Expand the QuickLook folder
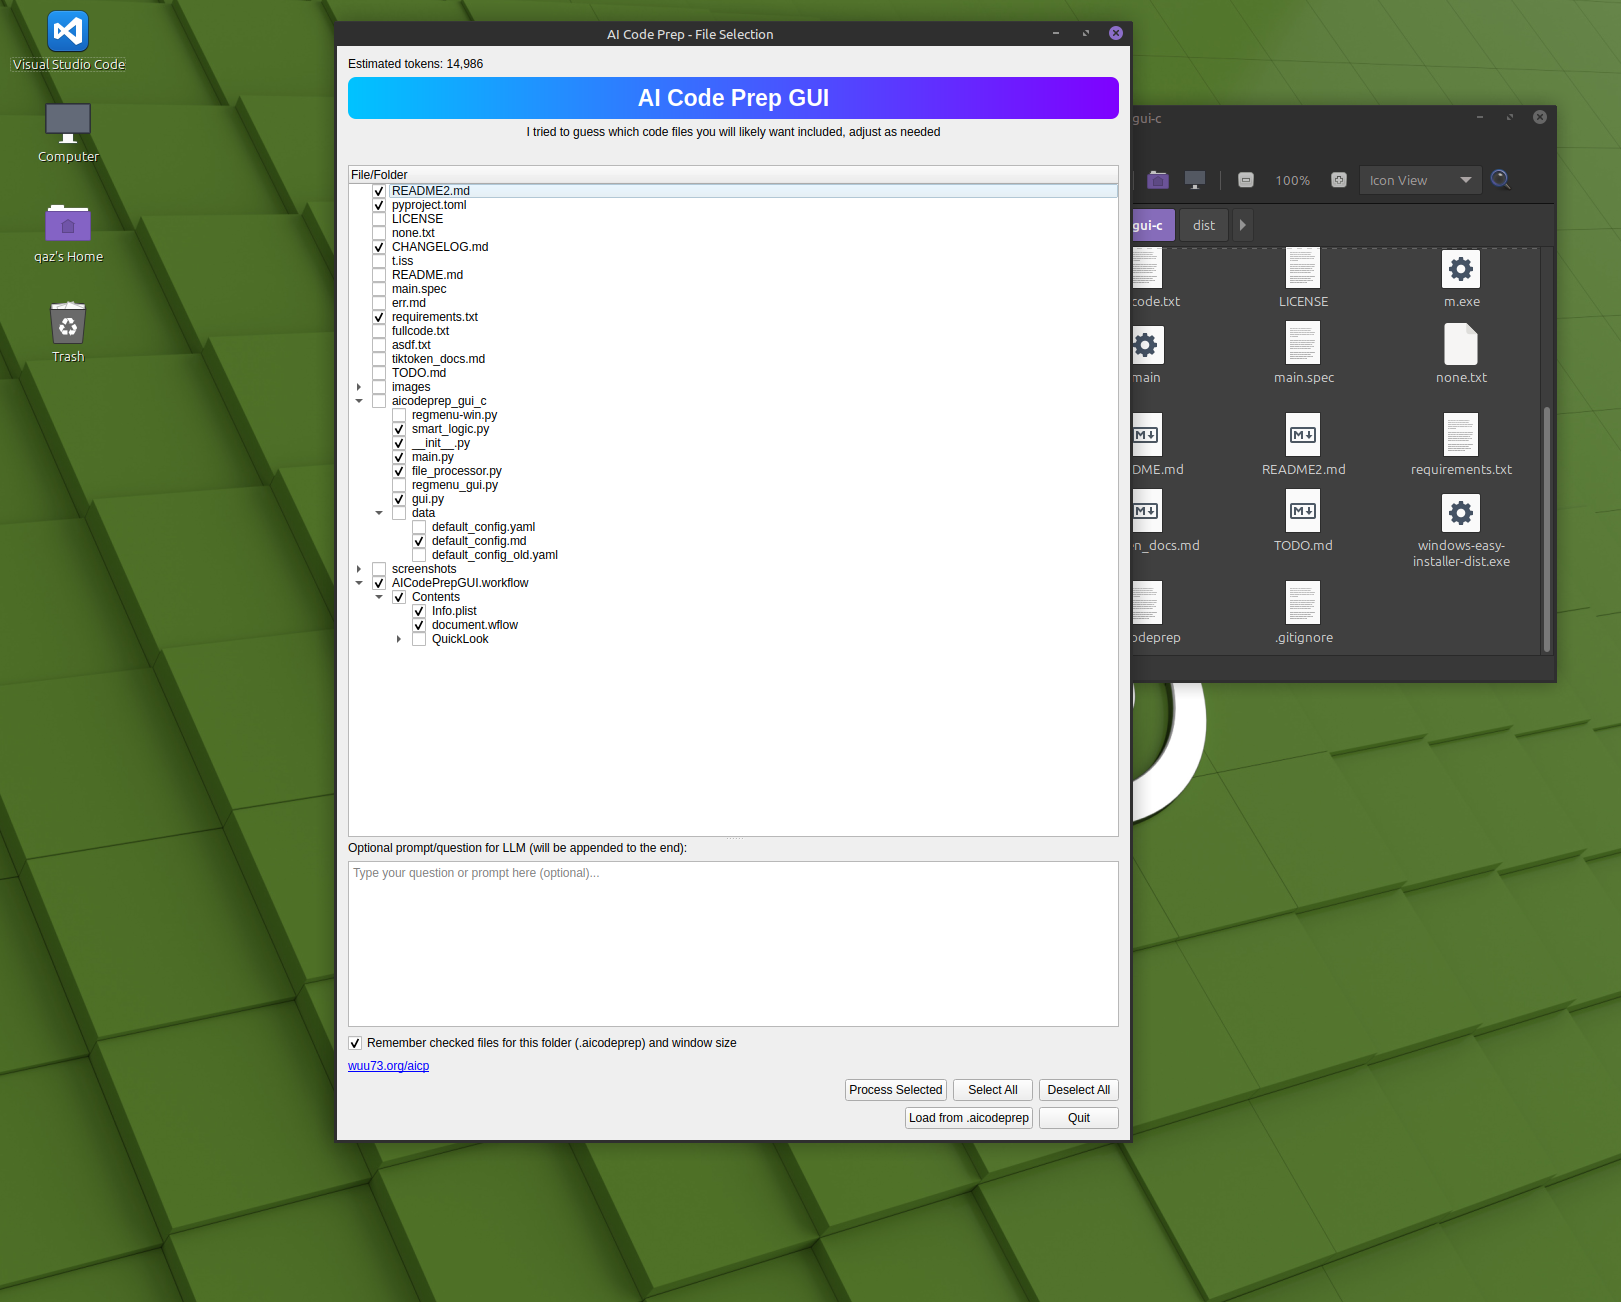The image size is (1621, 1302). click(x=399, y=639)
